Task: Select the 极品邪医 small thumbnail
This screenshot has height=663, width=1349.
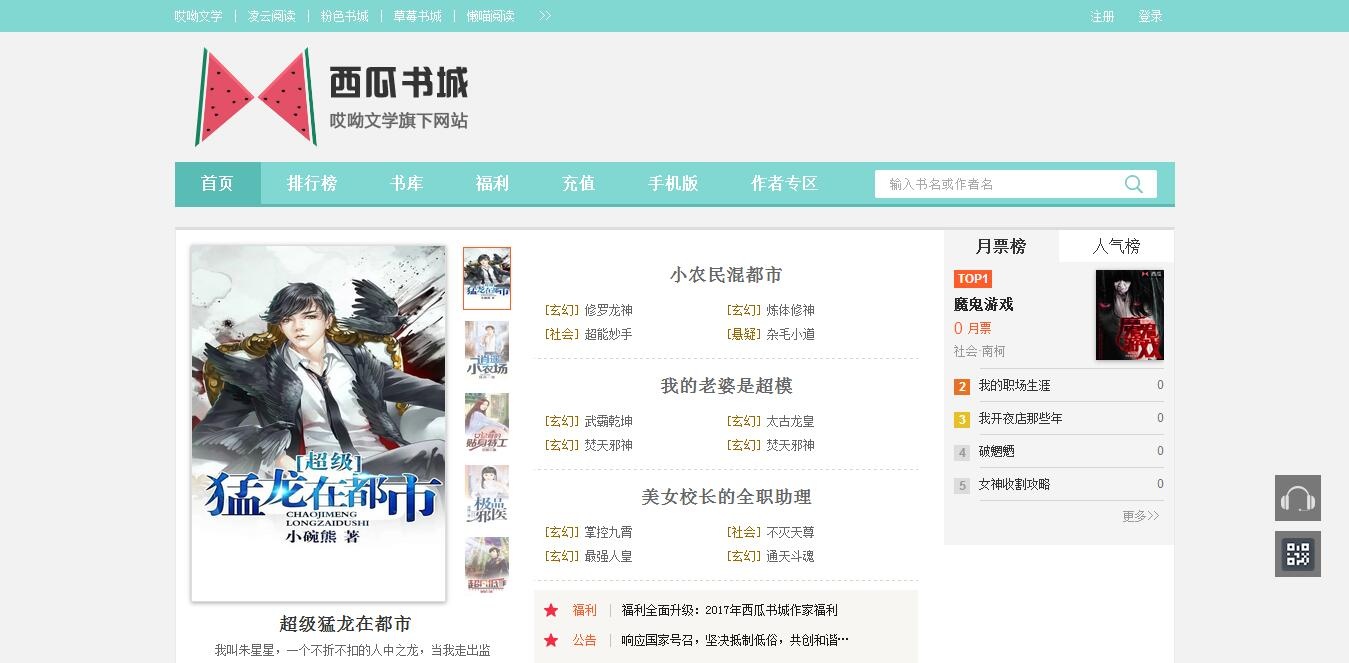Action: pyautogui.click(x=487, y=494)
